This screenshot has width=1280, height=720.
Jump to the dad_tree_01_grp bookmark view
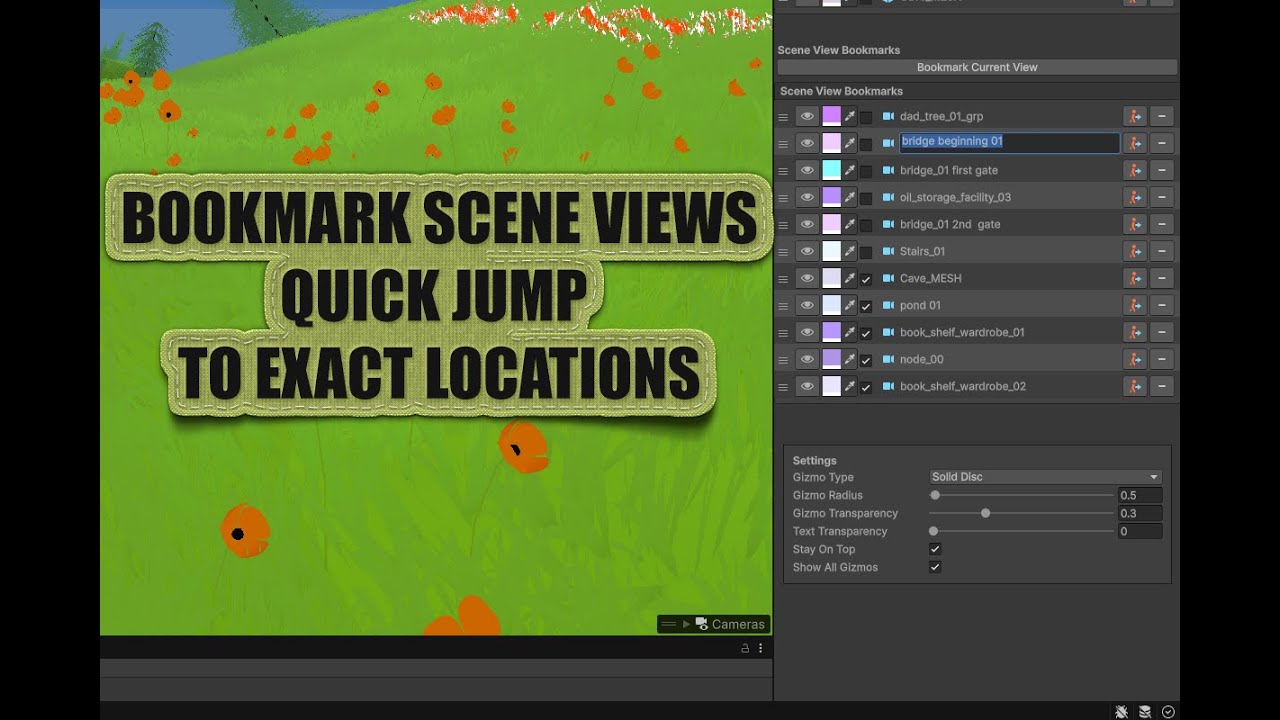[x=1134, y=116]
